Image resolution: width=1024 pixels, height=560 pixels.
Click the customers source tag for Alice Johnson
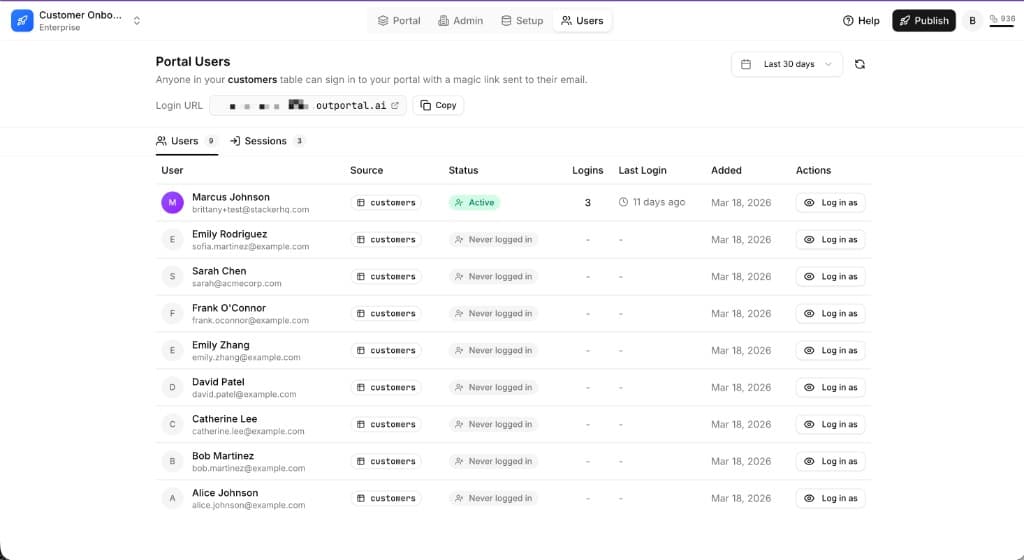coord(386,498)
